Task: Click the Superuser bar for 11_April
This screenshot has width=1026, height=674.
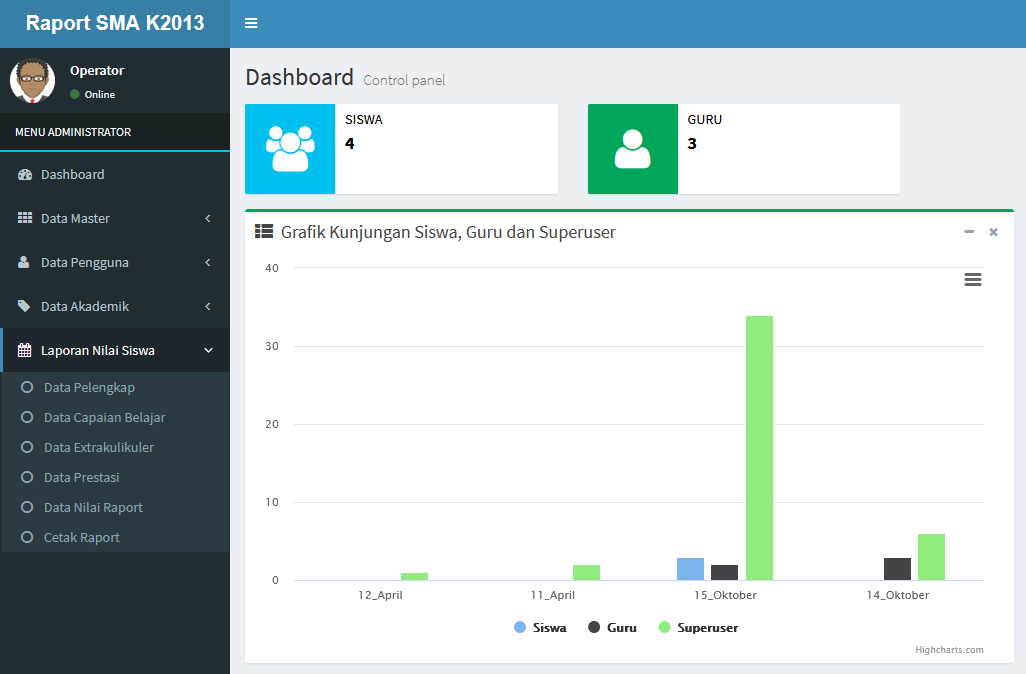Action: tap(586, 573)
